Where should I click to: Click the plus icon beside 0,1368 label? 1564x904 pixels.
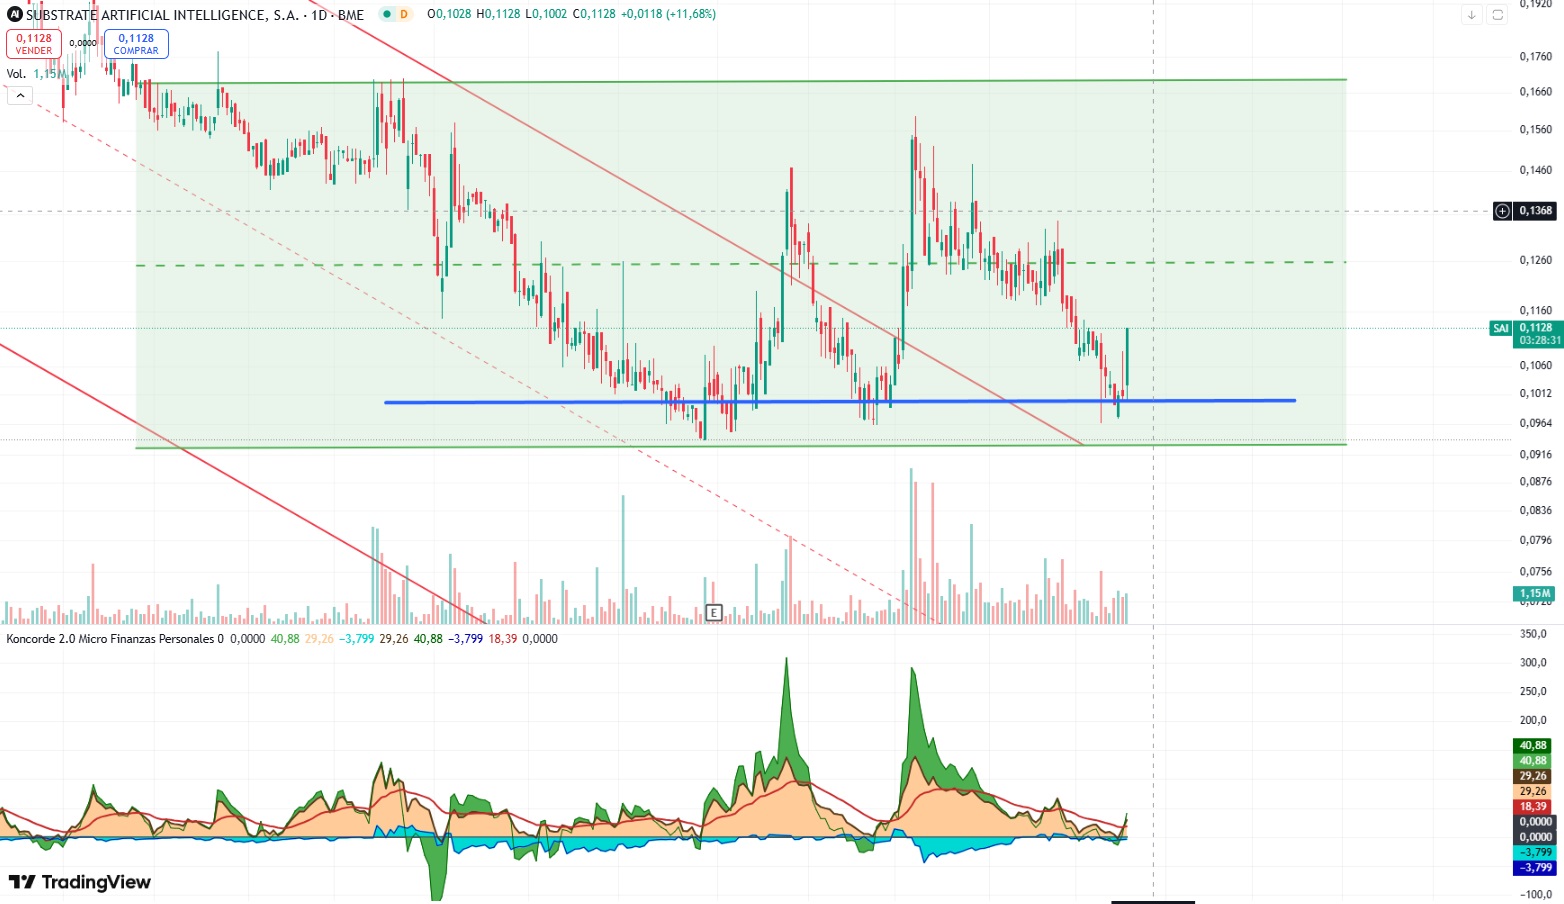point(1502,211)
